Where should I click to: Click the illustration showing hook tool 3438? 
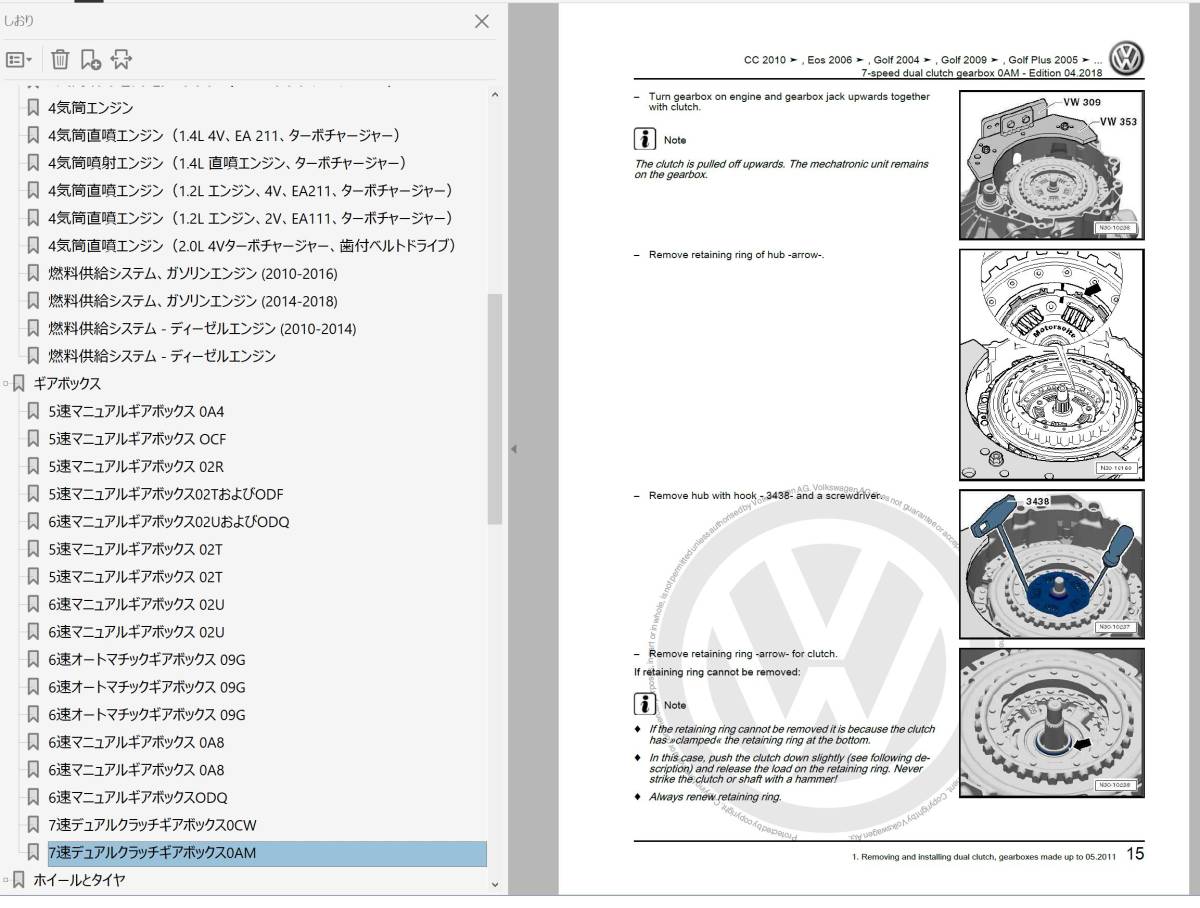pyautogui.click(x=1052, y=564)
